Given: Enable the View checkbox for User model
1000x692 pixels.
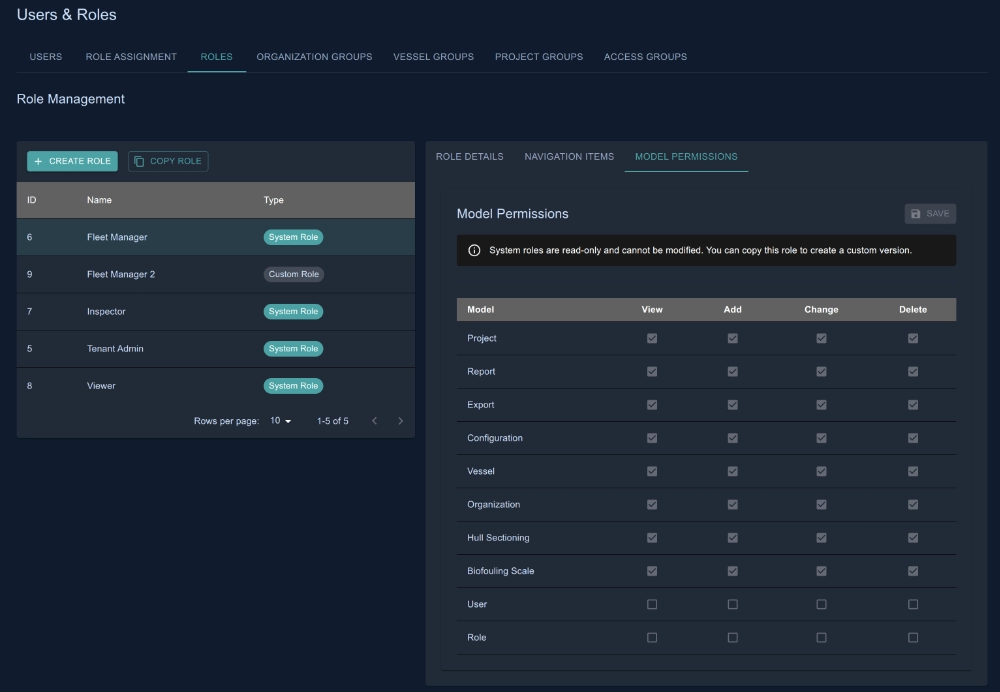Looking at the screenshot, I should [652, 604].
